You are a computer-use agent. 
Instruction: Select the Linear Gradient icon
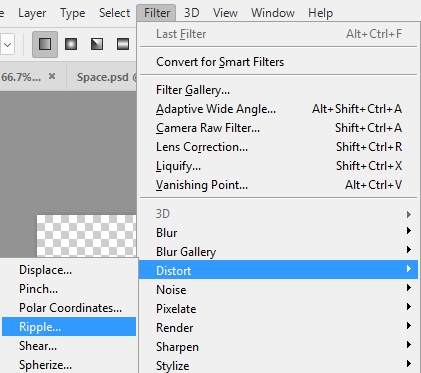coord(45,44)
